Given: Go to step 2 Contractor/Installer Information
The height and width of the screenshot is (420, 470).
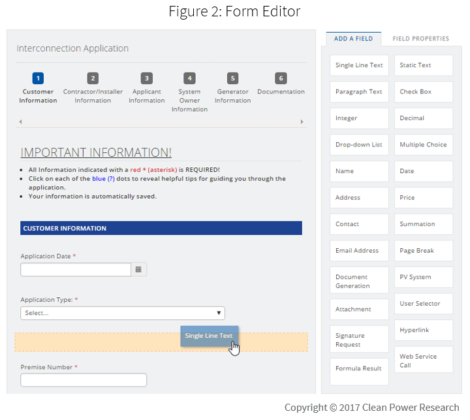Looking at the screenshot, I should [93, 88].
